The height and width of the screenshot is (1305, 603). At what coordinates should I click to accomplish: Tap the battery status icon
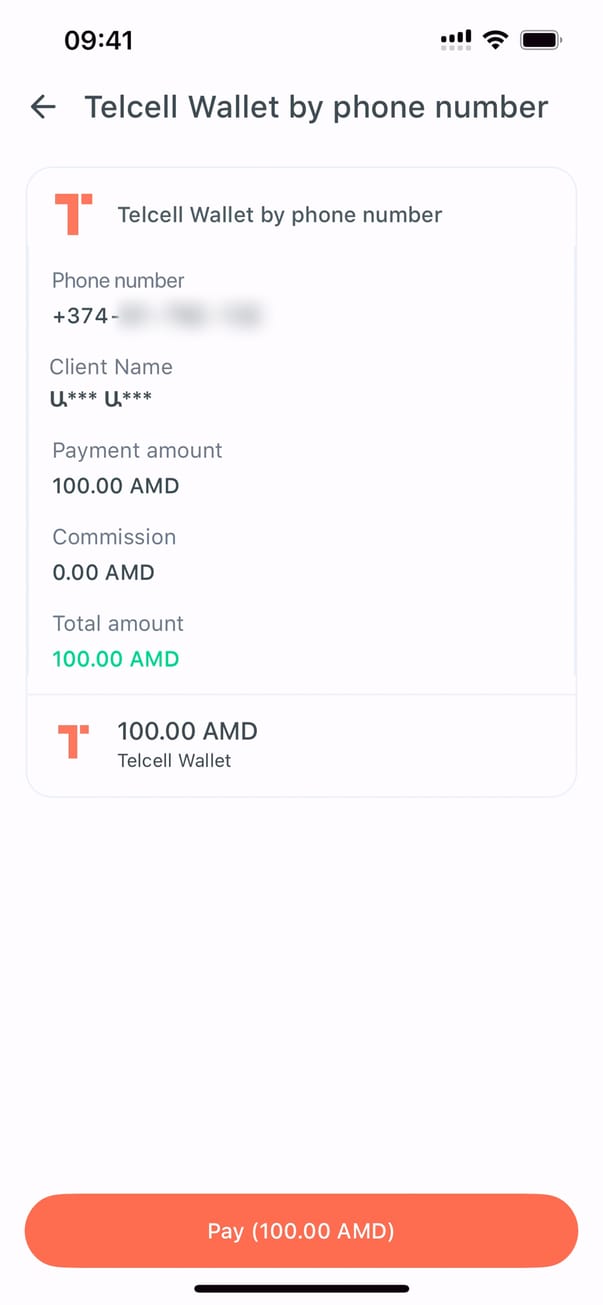coord(541,40)
